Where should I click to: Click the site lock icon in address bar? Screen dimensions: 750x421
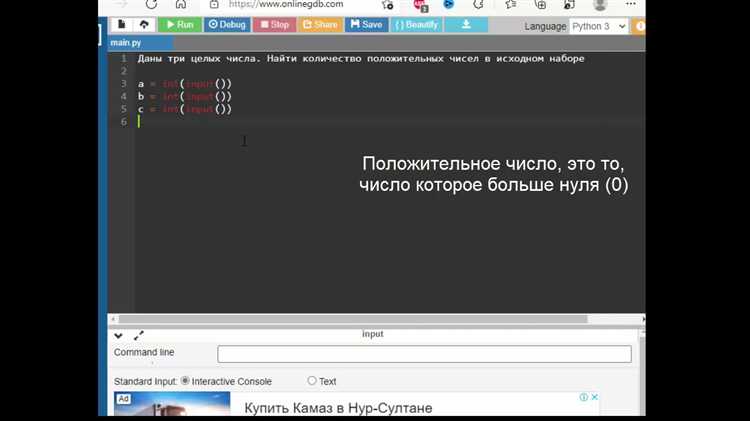click(214, 4)
